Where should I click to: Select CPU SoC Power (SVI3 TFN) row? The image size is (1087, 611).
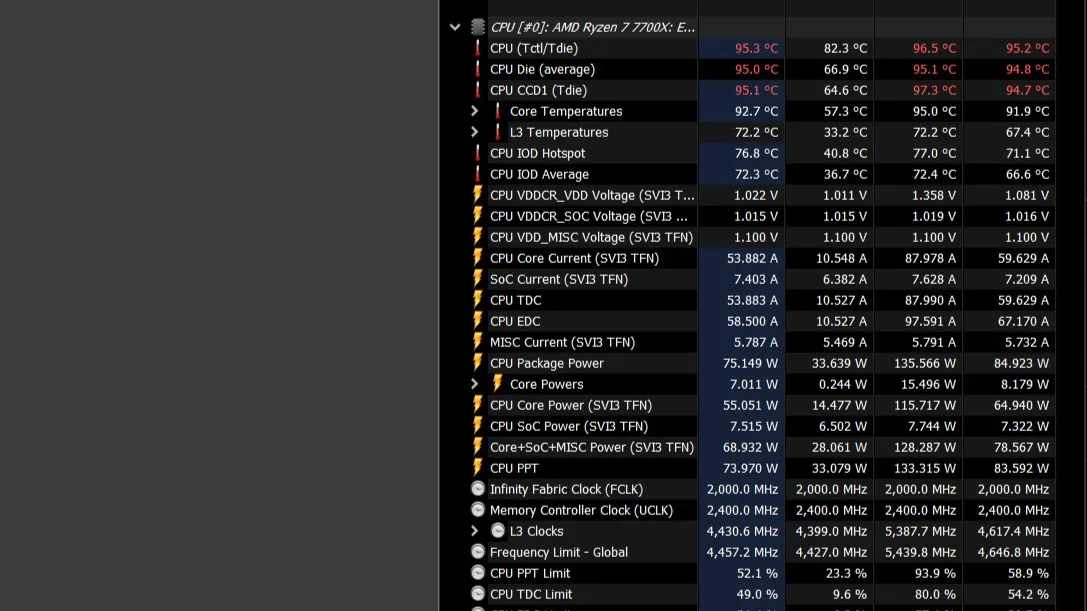(x=568, y=426)
